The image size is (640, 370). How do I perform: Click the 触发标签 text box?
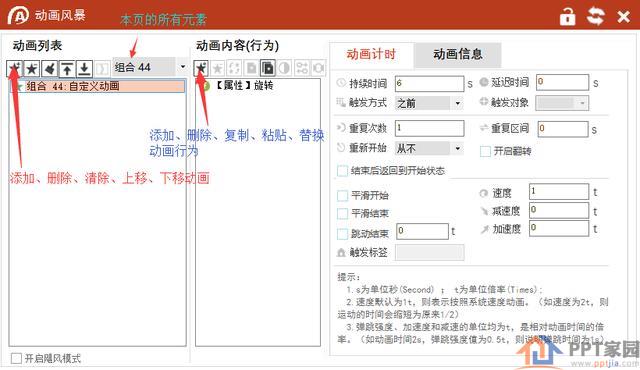(x=430, y=252)
